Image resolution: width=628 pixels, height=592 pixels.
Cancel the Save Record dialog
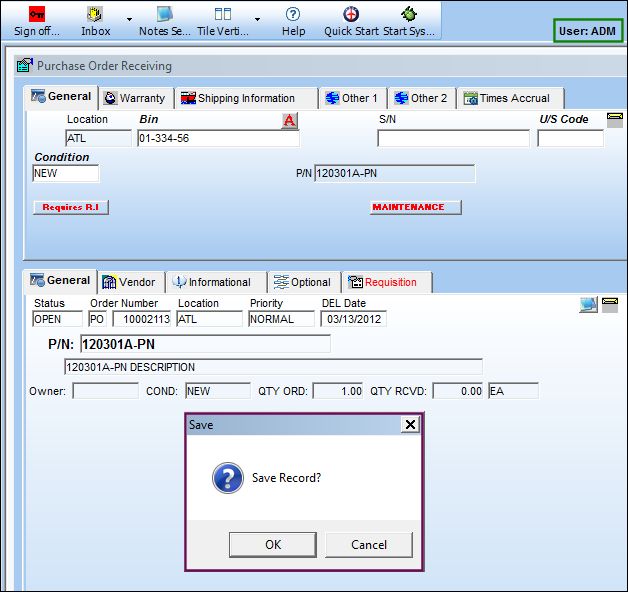coord(369,545)
